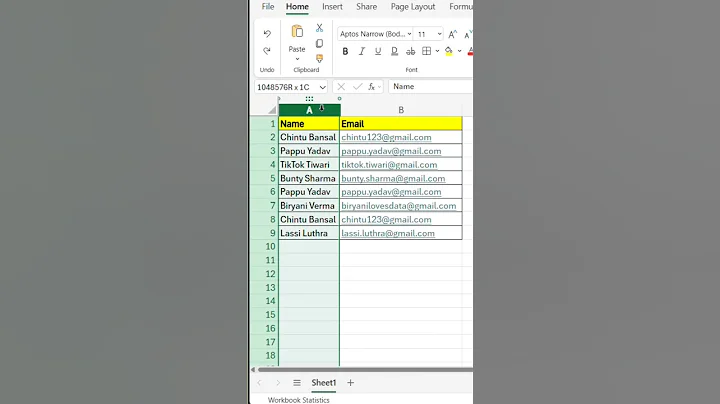Open the biryanilovesdata@gmail.com link
Viewport: 720px width, 404px height.
coord(399,206)
